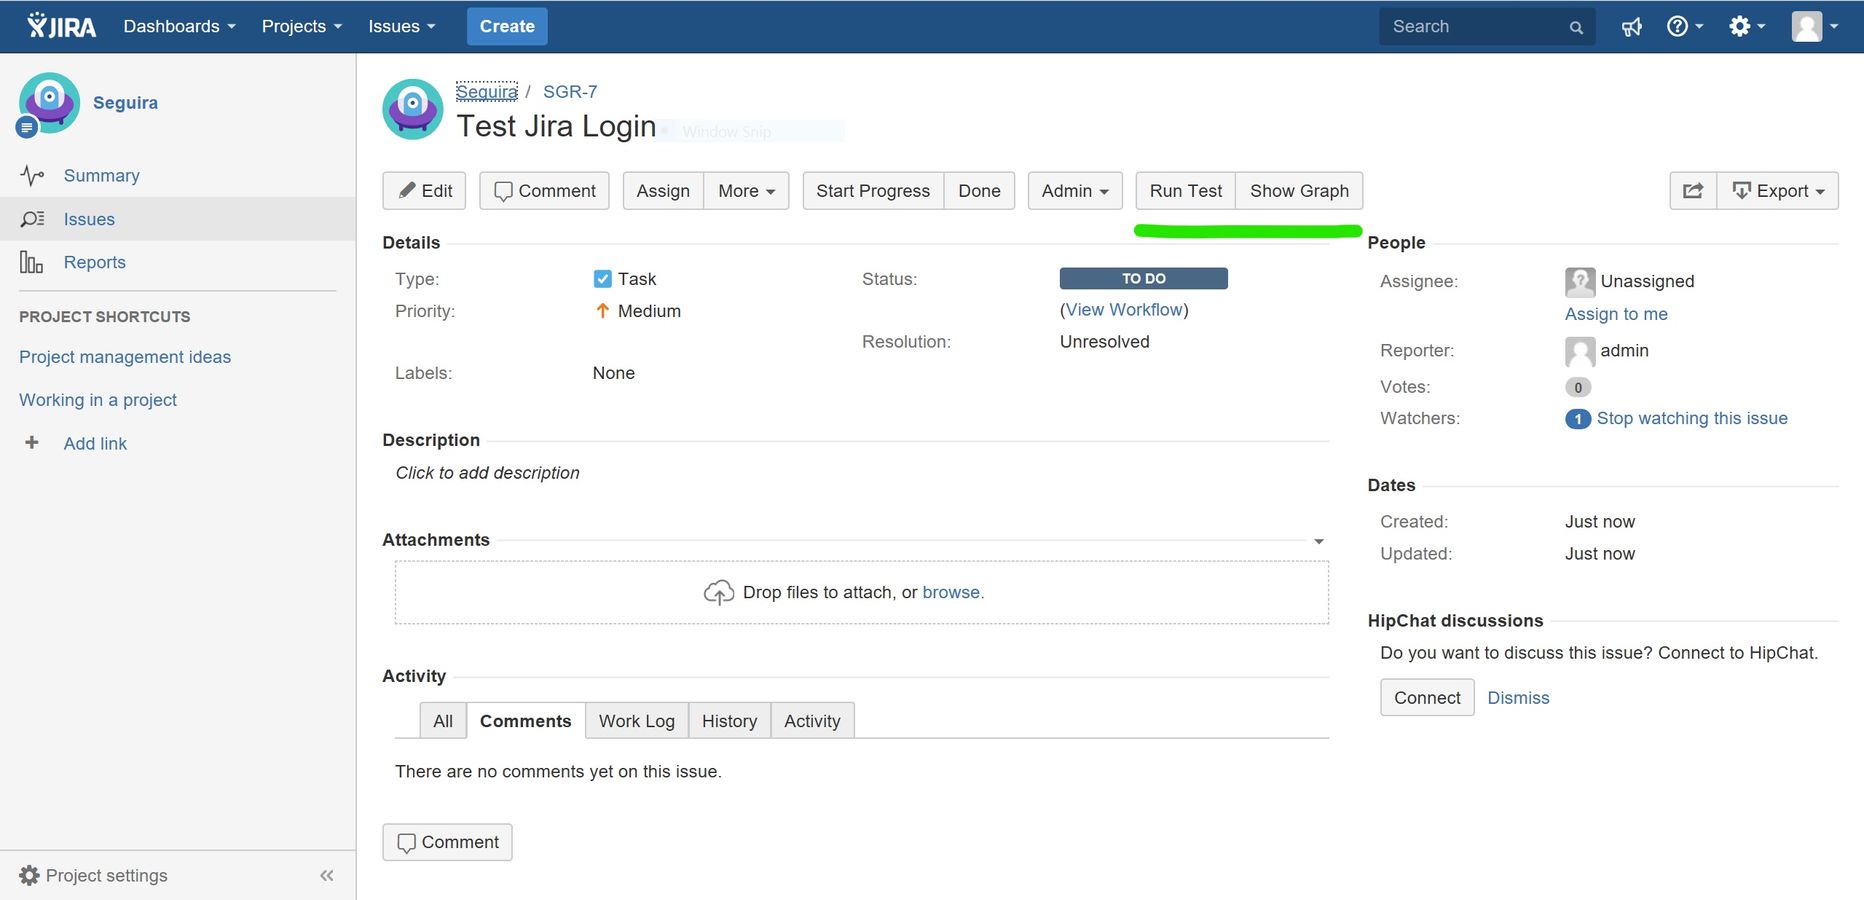Viewport: 1864px width, 900px height.
Task: Switch to the All activity tab
Action: point(443,721)
